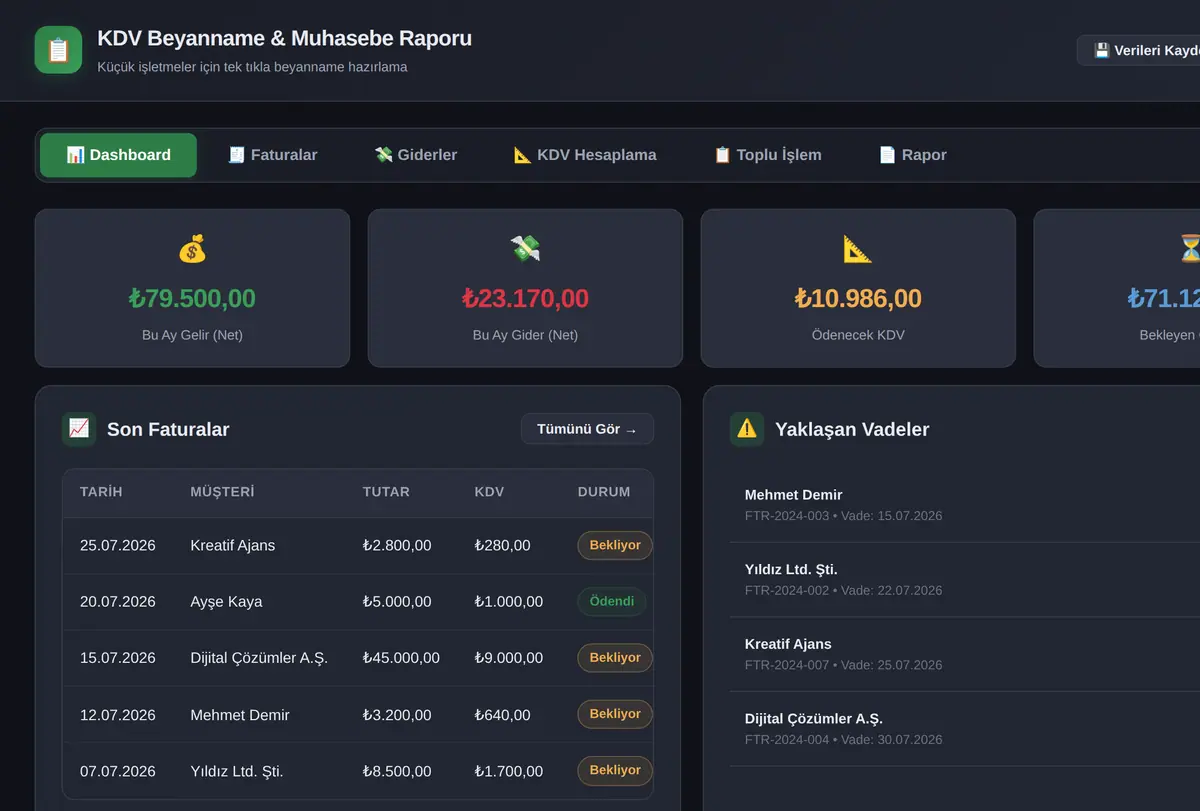Click the ₺45.000,00 amount cell

click(x=401, y=658)
